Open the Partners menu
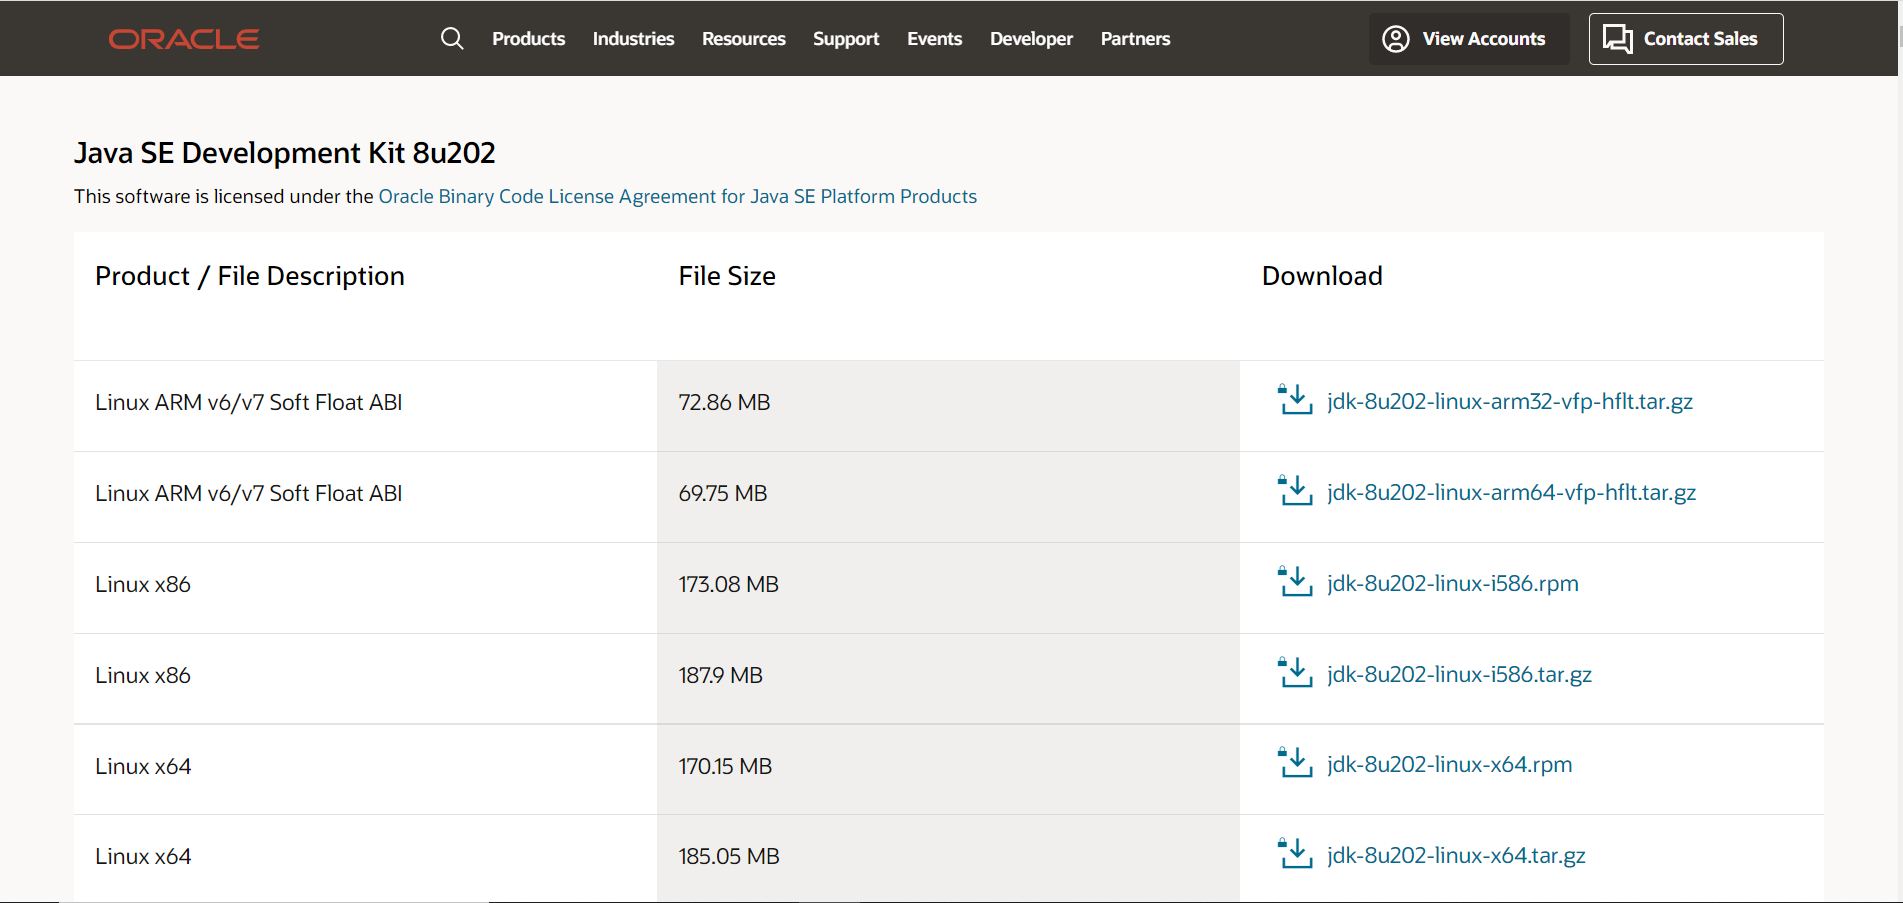Image resolution: width=1903 pixels, height=903 pixels. (x=1135, y=39)
